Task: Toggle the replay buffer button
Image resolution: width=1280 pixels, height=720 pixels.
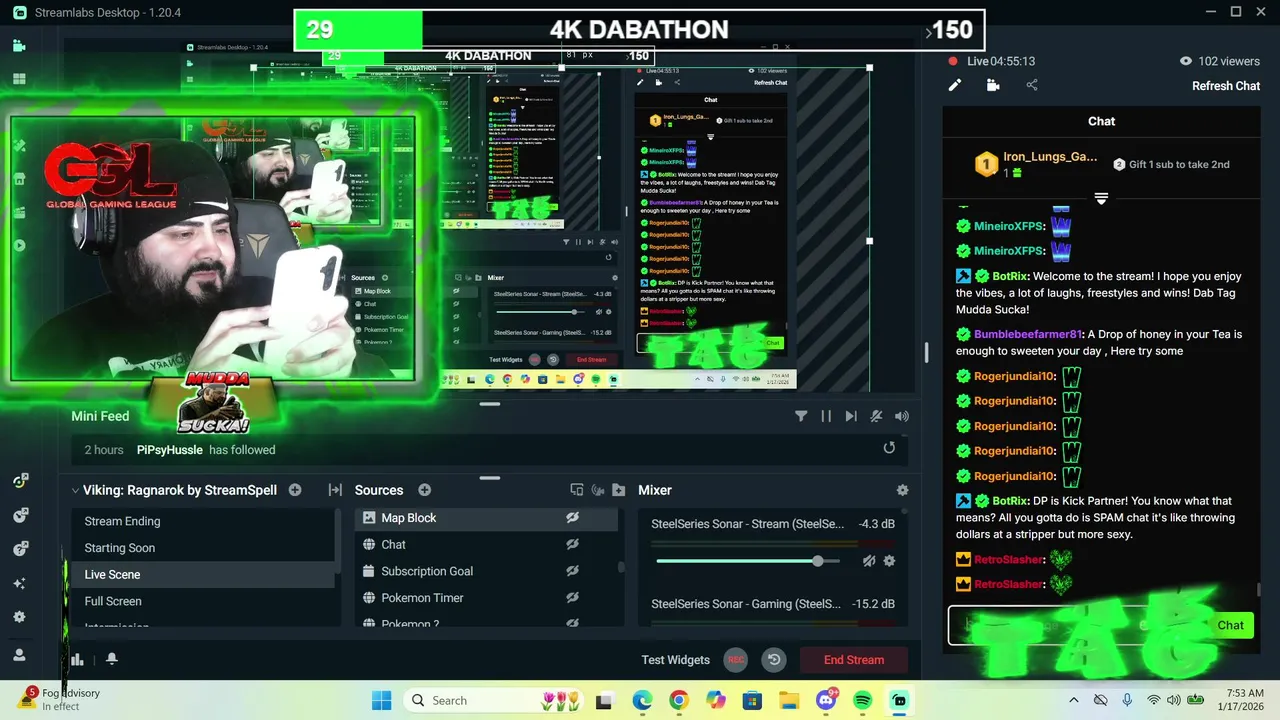Action: click(774, 659)
